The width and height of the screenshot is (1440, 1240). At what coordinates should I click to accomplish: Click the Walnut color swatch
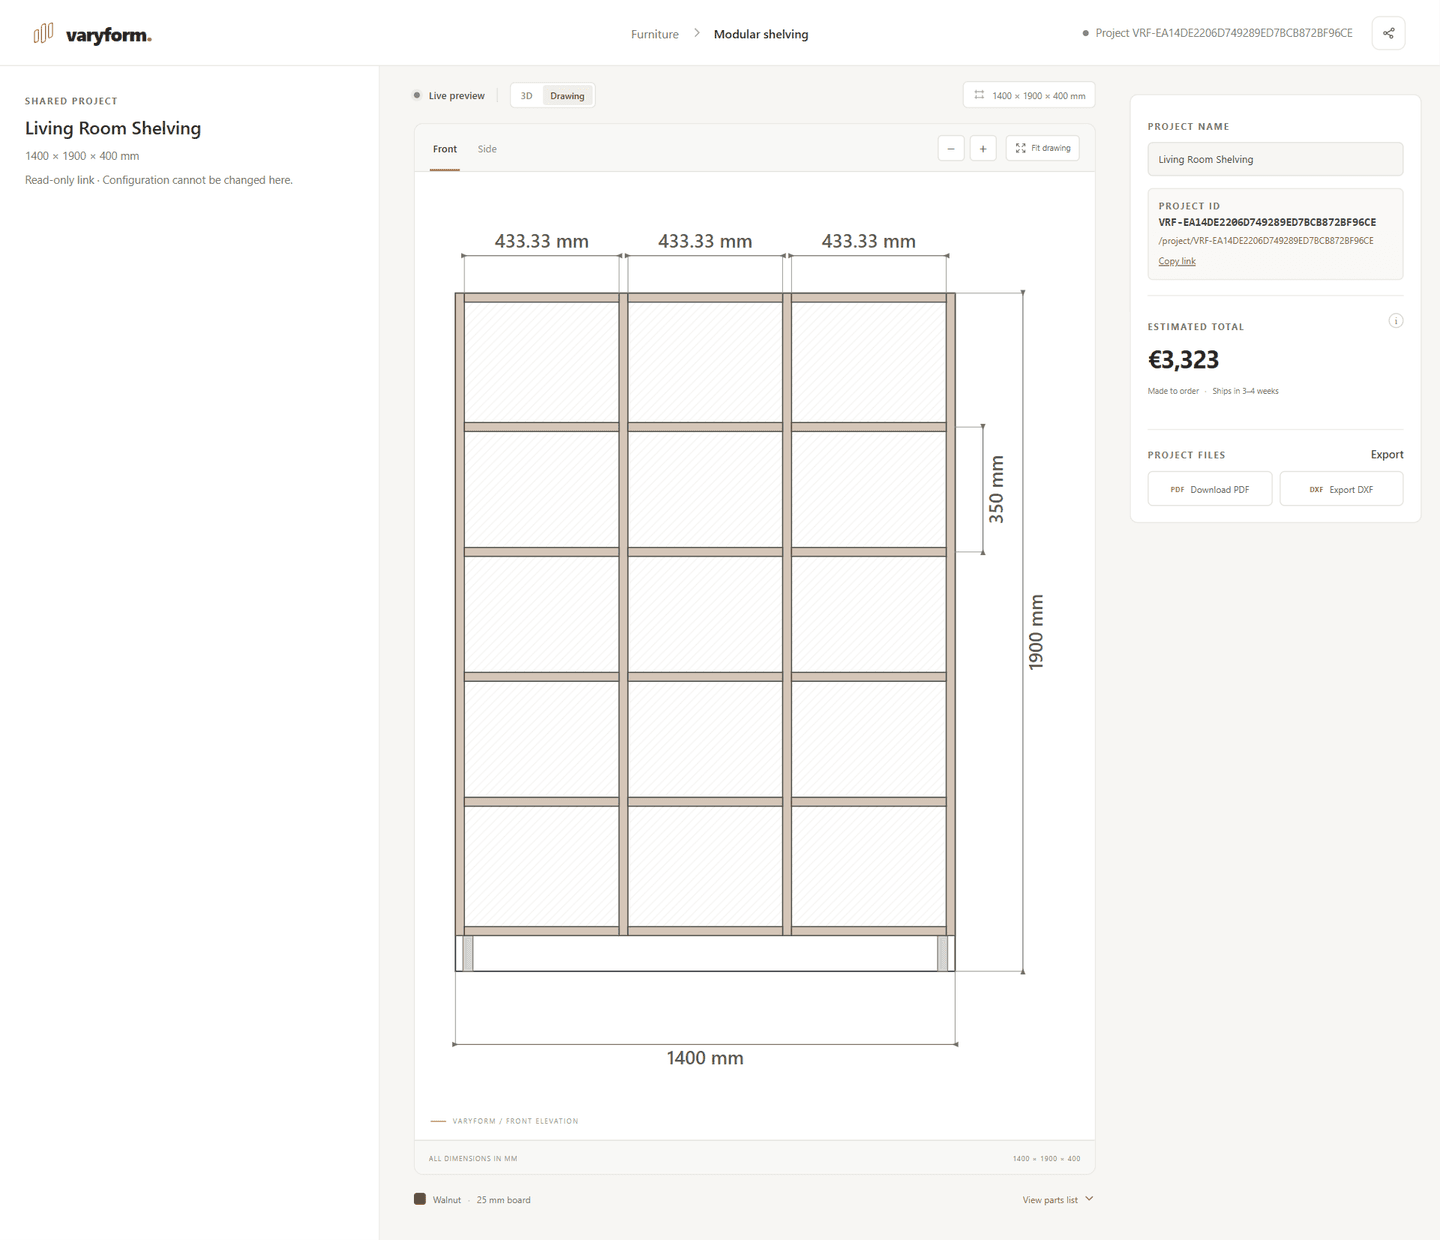(x=420, y=1199)
